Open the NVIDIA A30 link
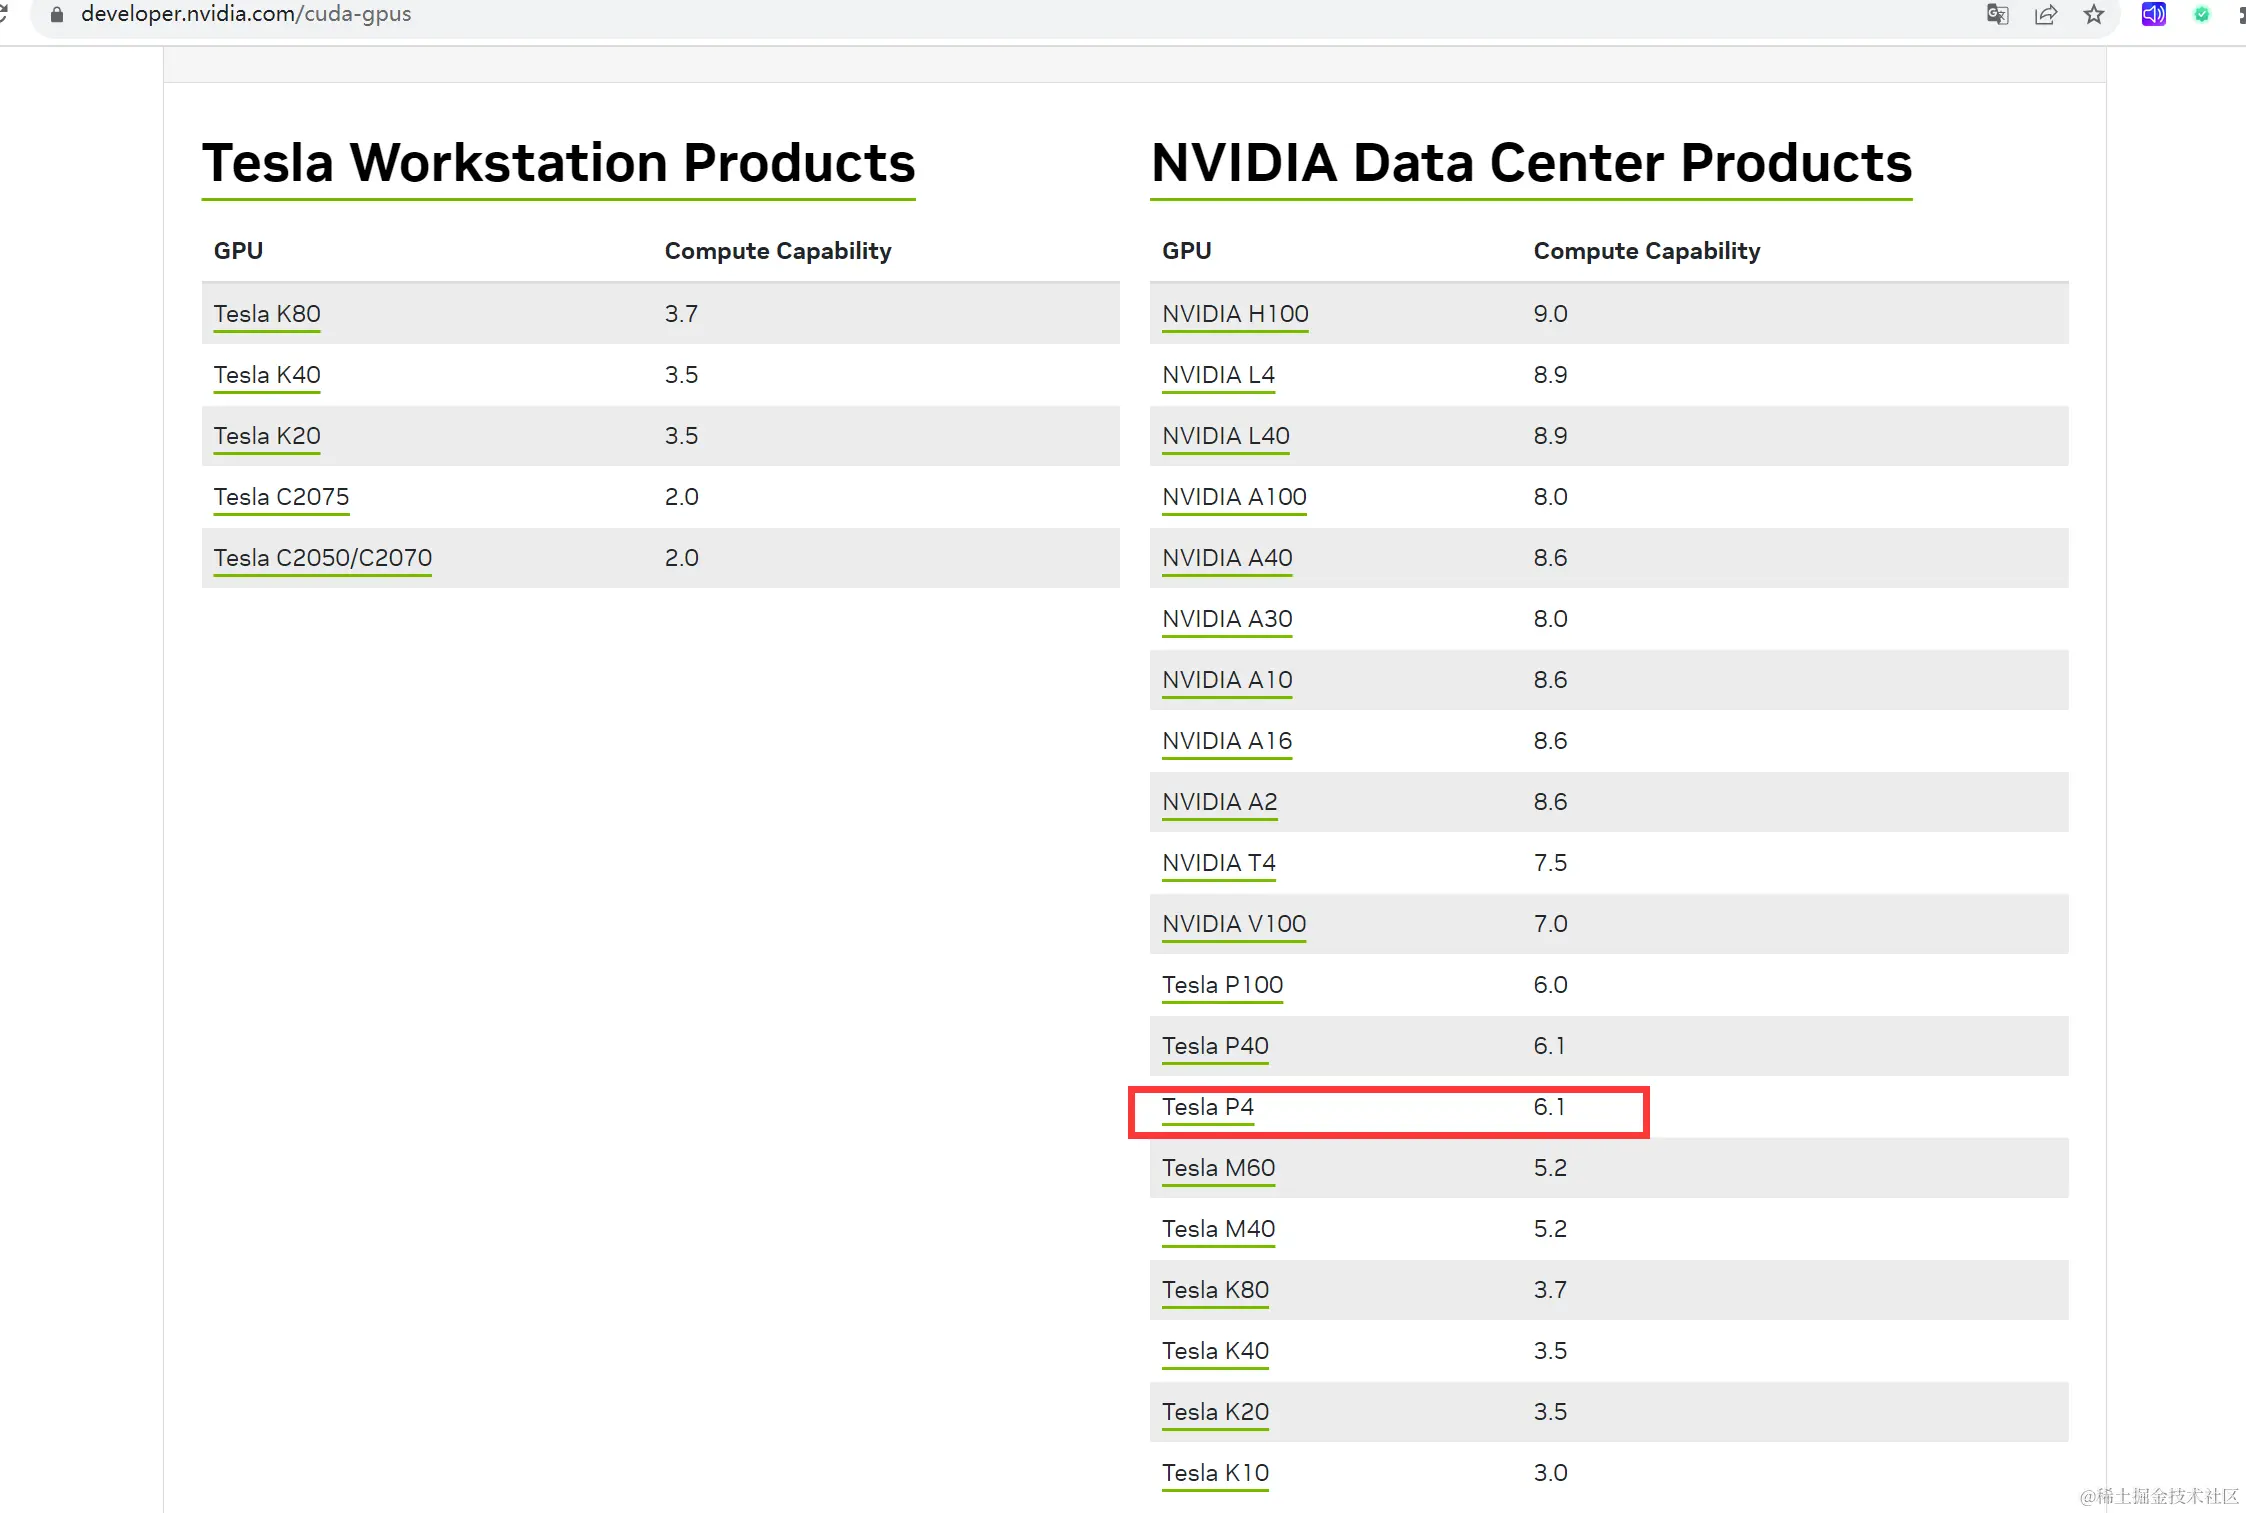The width and height of the screenshot is (2246, 1513). click(1227, 619)
